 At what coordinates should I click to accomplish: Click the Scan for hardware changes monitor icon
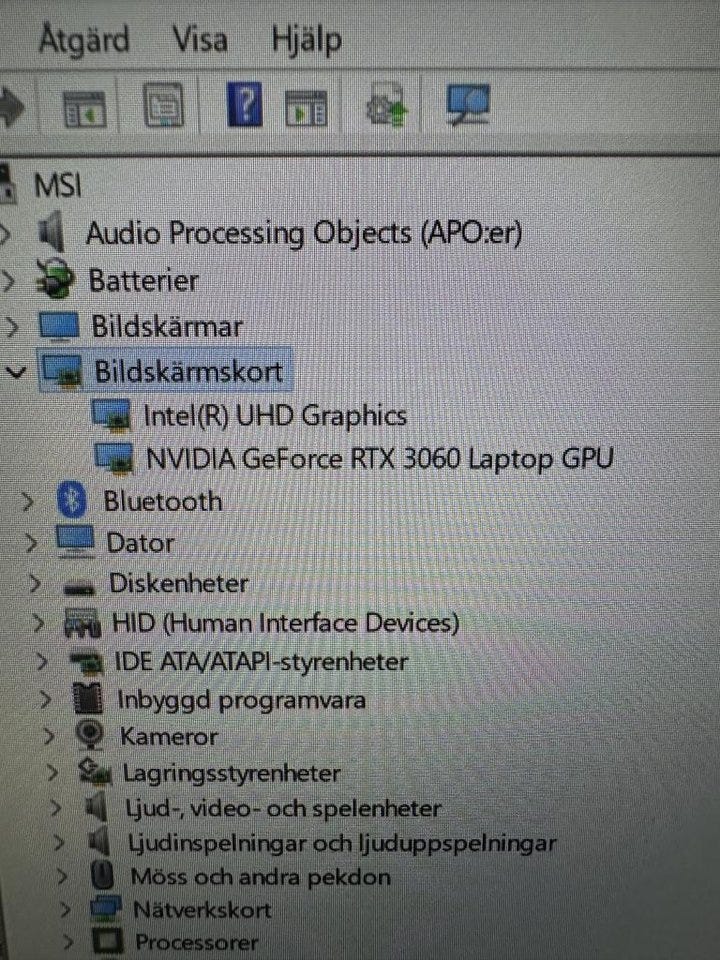tap(467, 105)
